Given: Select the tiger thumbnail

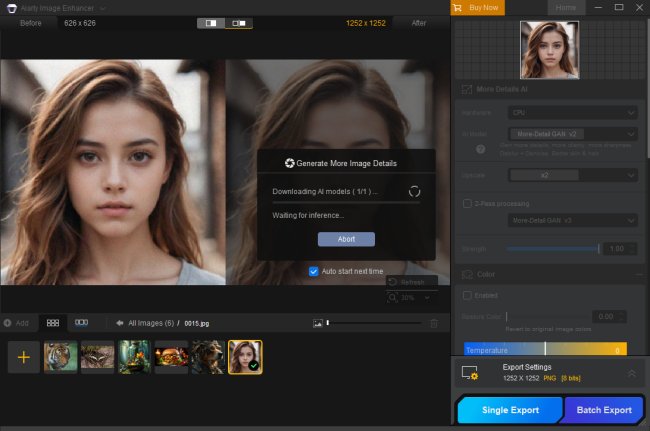Looking at the screenshot, I should click(x=61, y=357).
